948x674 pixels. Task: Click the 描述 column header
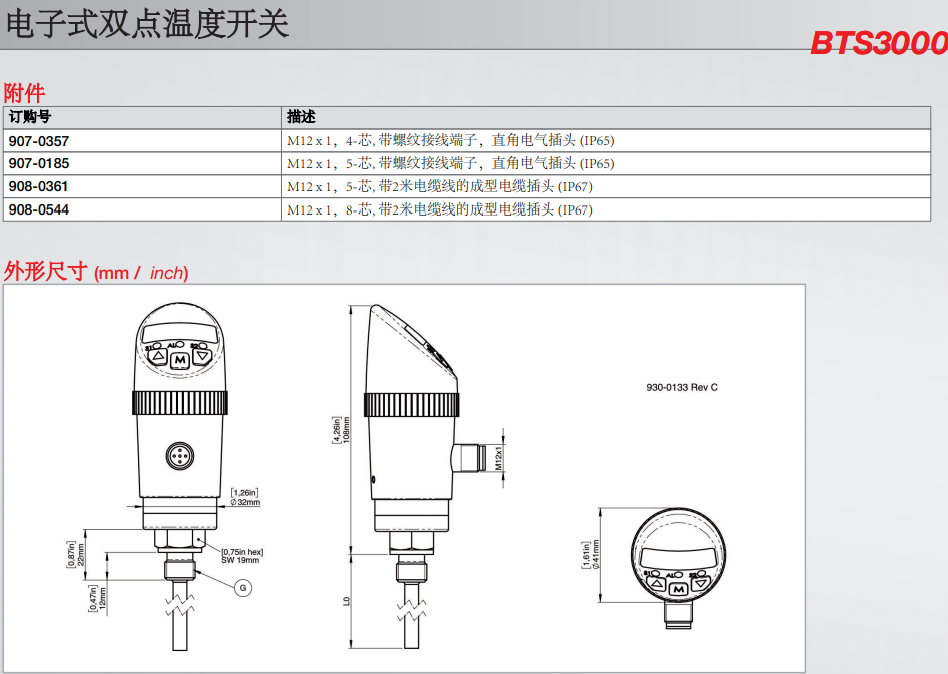pos(301,117)
